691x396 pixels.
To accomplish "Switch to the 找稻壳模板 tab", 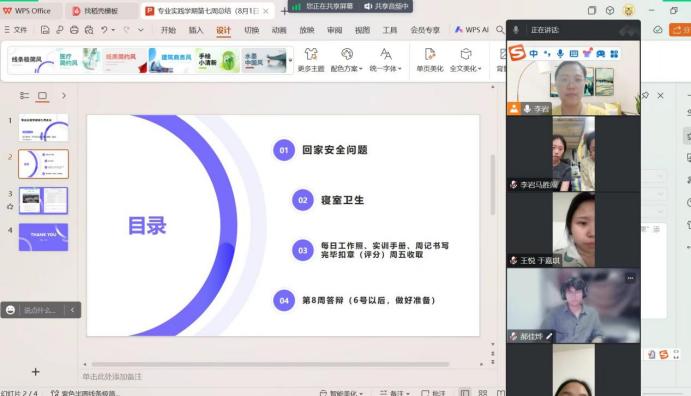I will pos(101,11).
